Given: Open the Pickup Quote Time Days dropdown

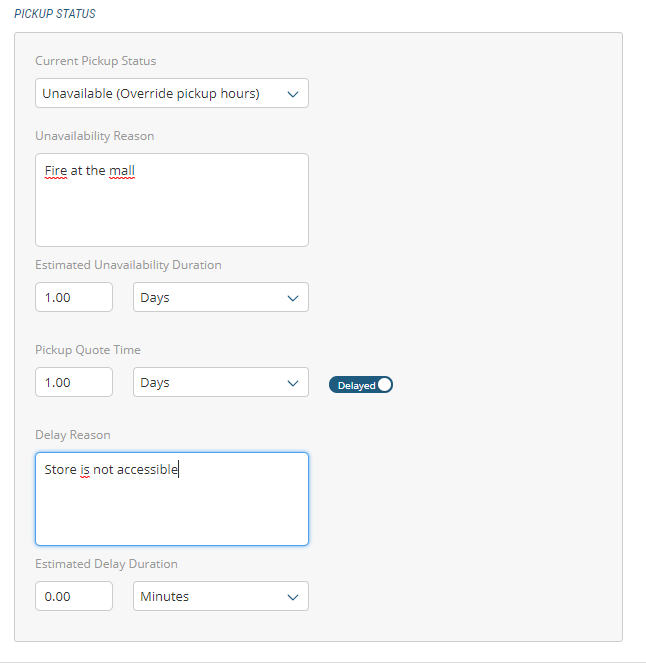Looking at the screenshot, I should point(220,382).
